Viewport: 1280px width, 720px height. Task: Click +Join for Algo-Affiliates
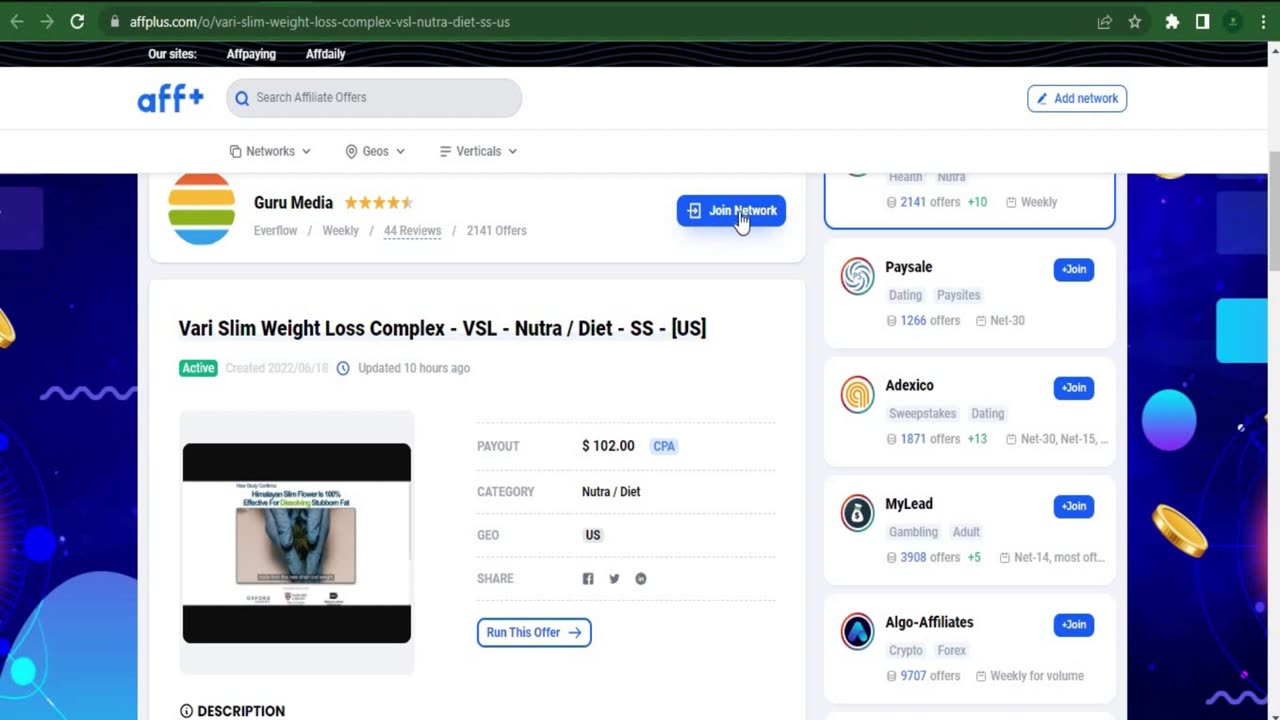click(x=1073, y=624)
